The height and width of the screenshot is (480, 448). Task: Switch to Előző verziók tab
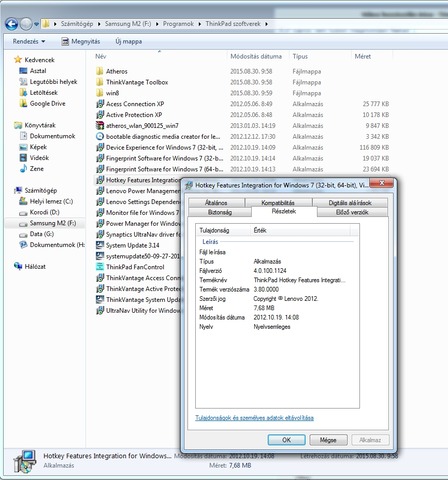tap(352, 212)
